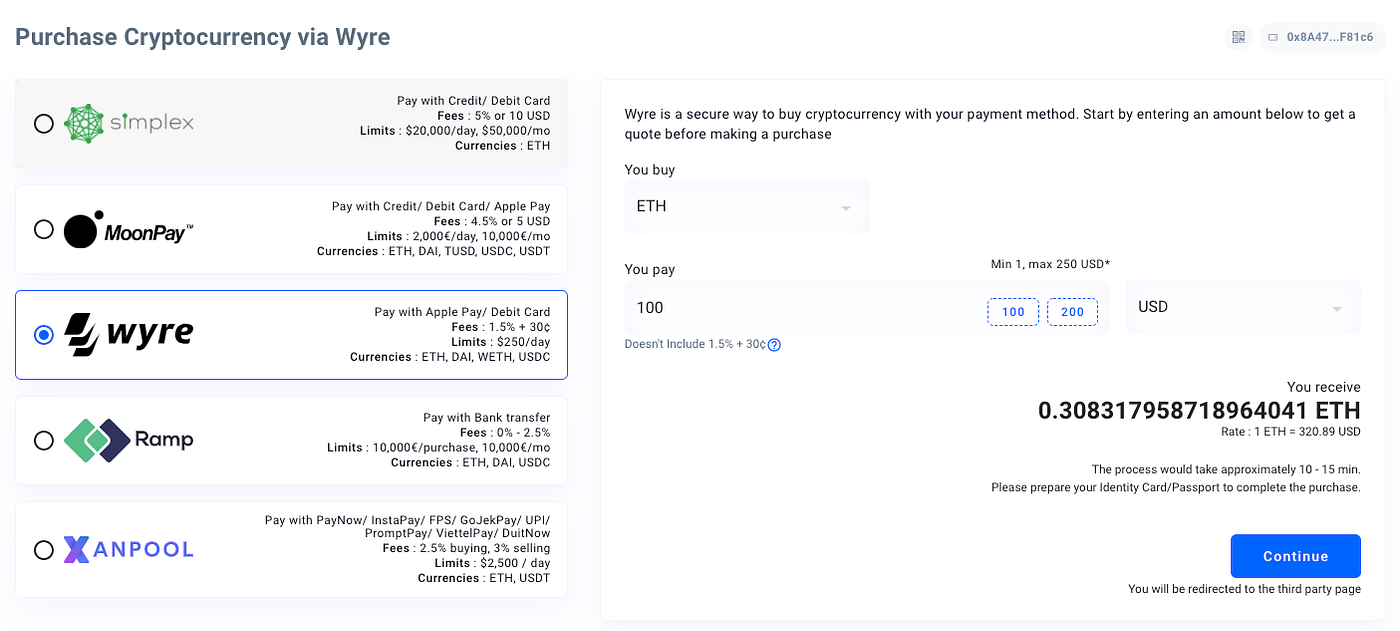Screen dimensions: 1400x631
Task: Click the XanPool logo
Action: tap(128, 549)
